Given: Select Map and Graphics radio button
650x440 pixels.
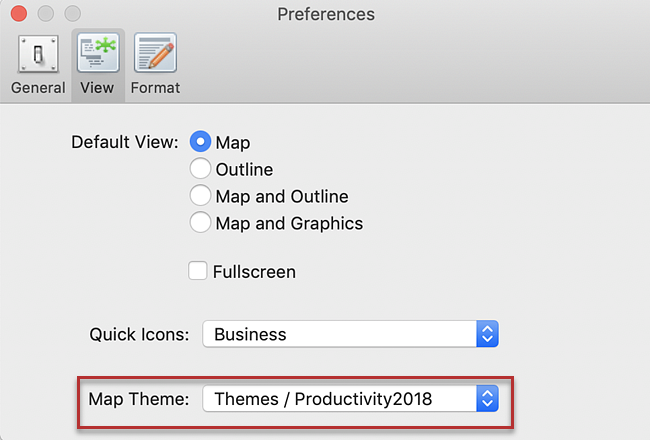Looking at the screenshot, I should tap(200, 223).
